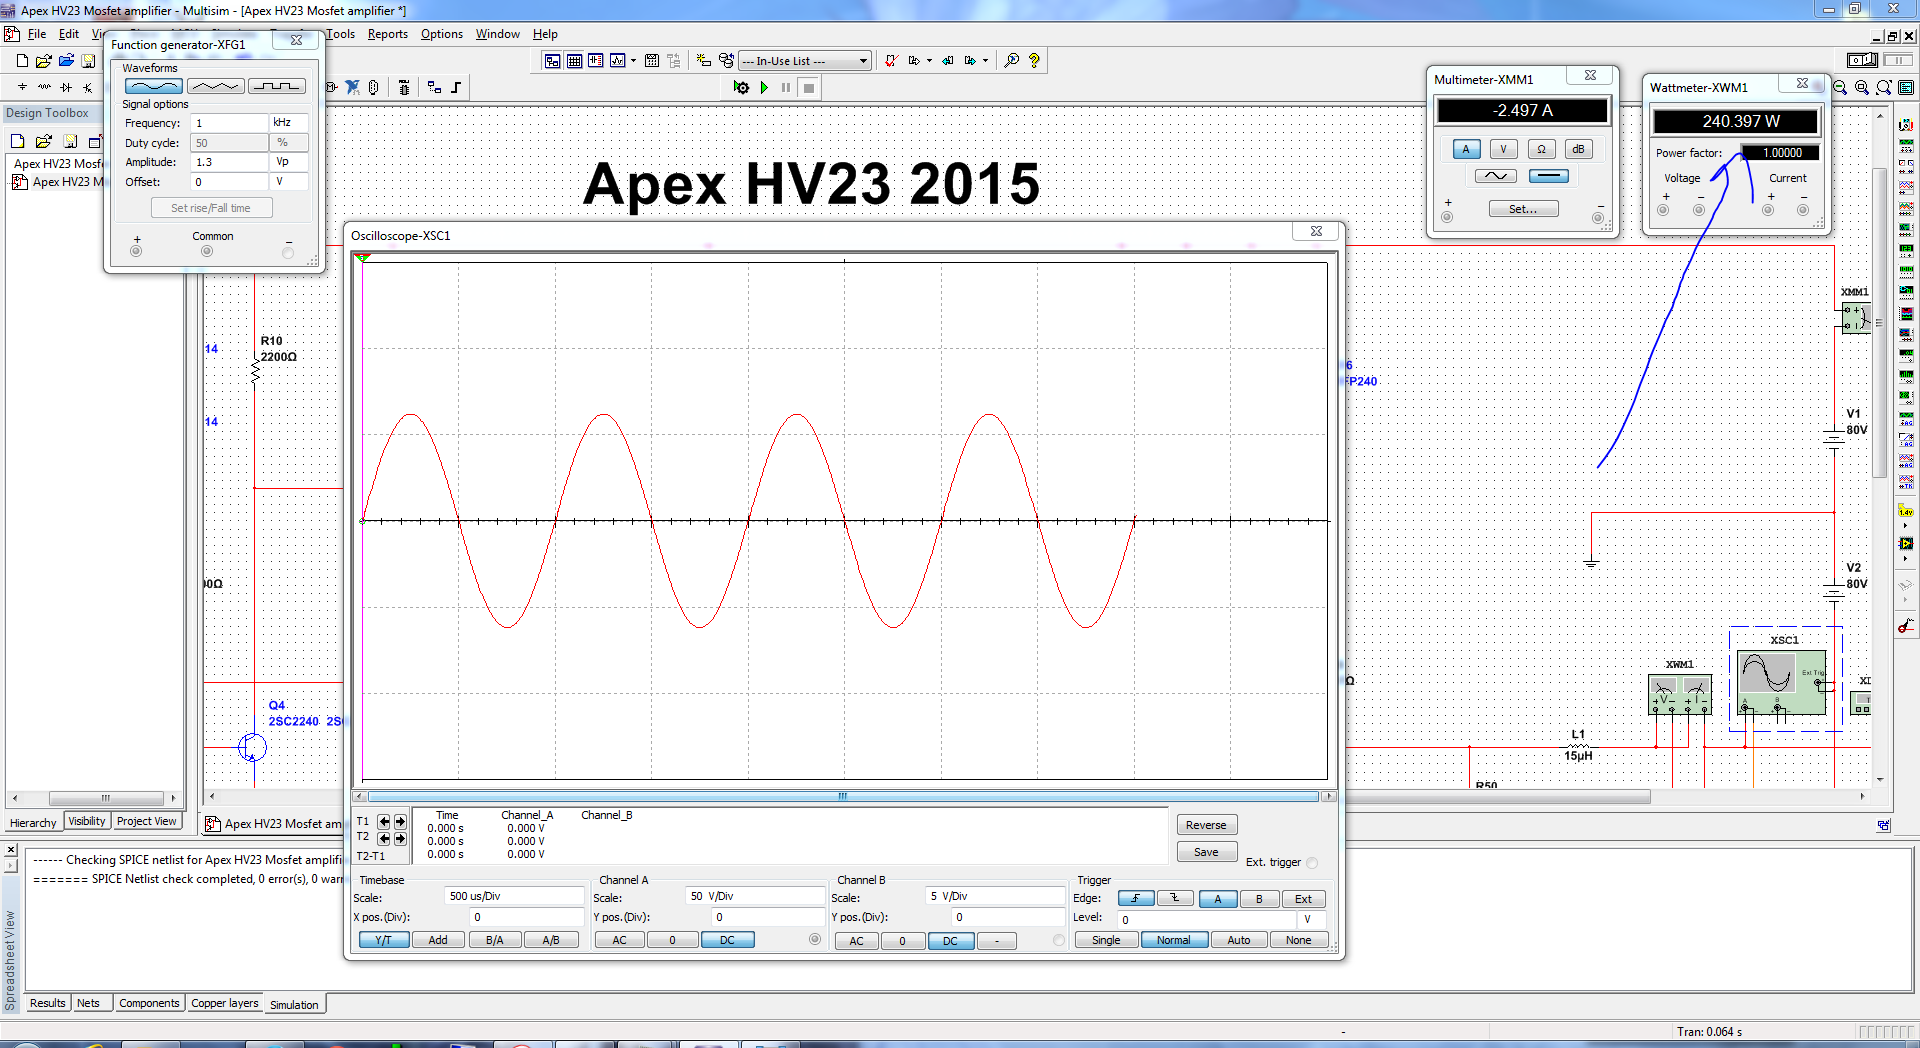Choose triangle waveform in function generator
The image size is (1920, 1048).
point(215,86)
